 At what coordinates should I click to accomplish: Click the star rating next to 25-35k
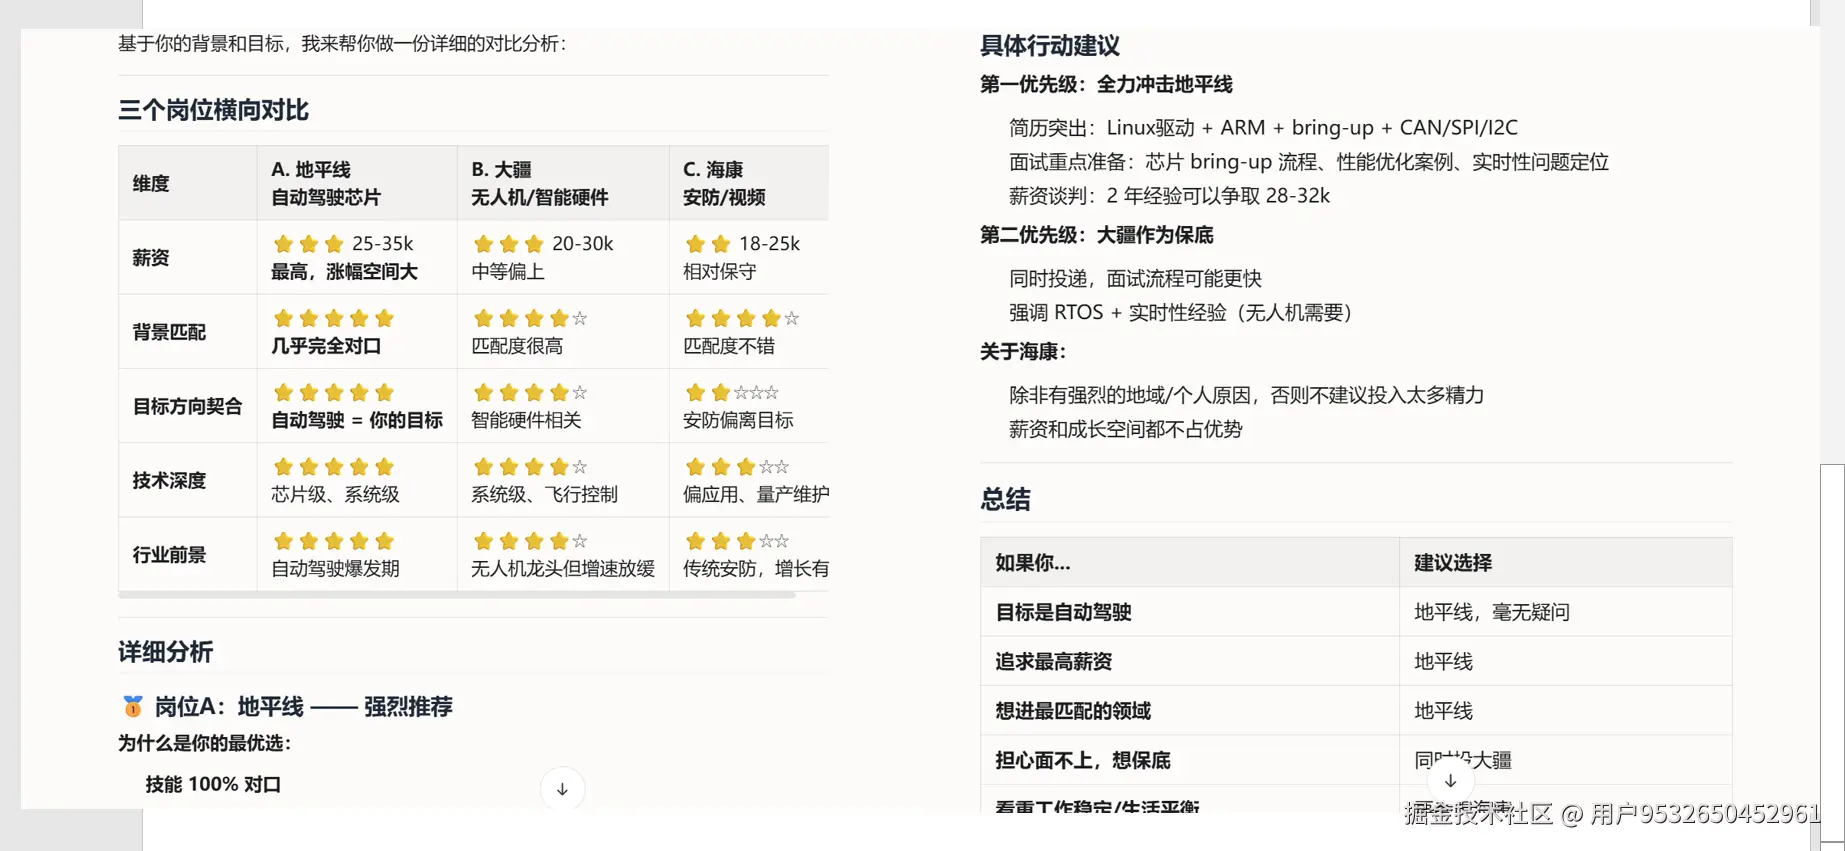click(308, 244)
